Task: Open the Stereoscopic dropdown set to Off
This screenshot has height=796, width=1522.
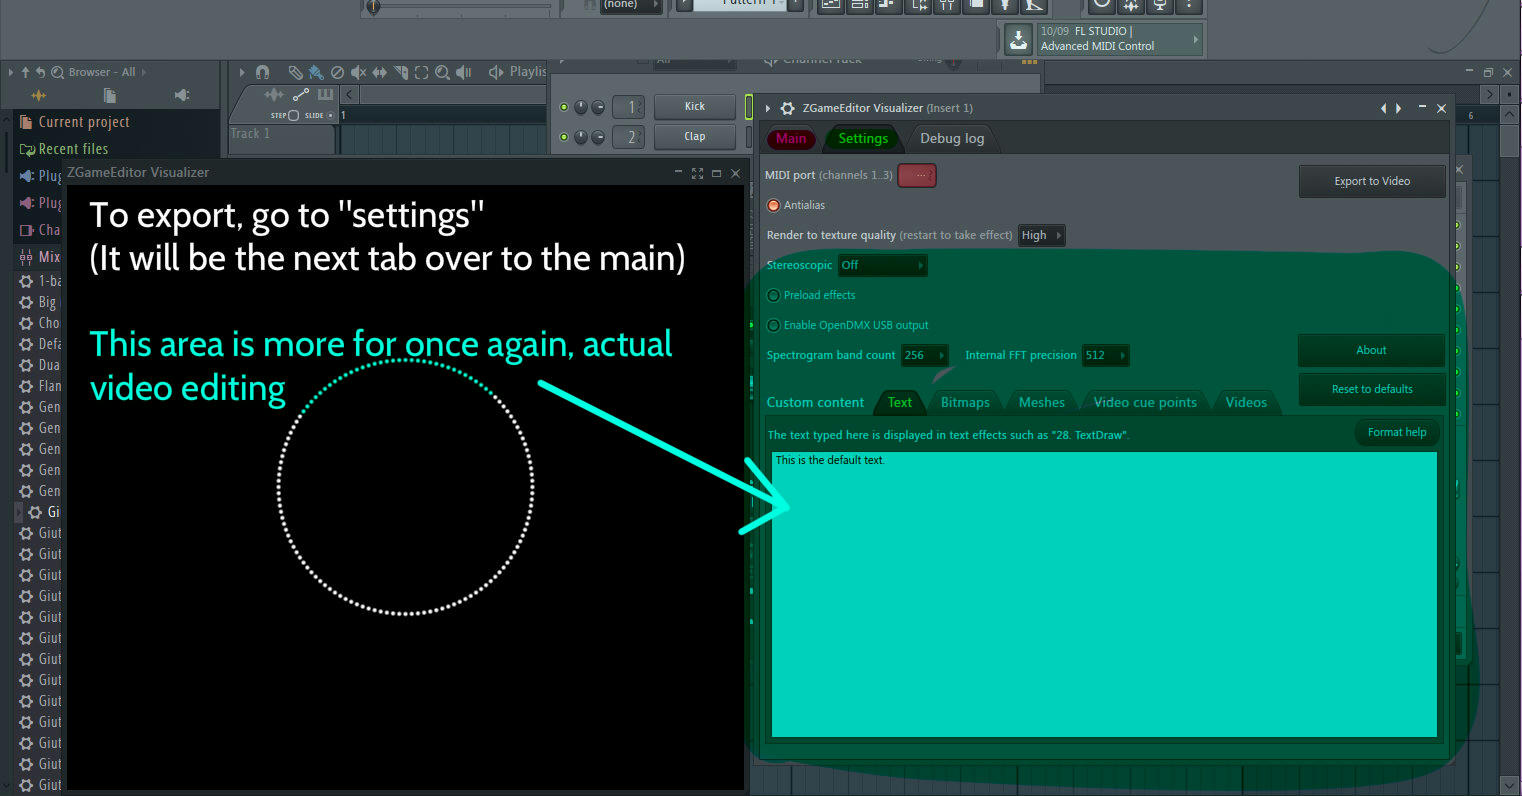Action: click(x=881, y=265)
